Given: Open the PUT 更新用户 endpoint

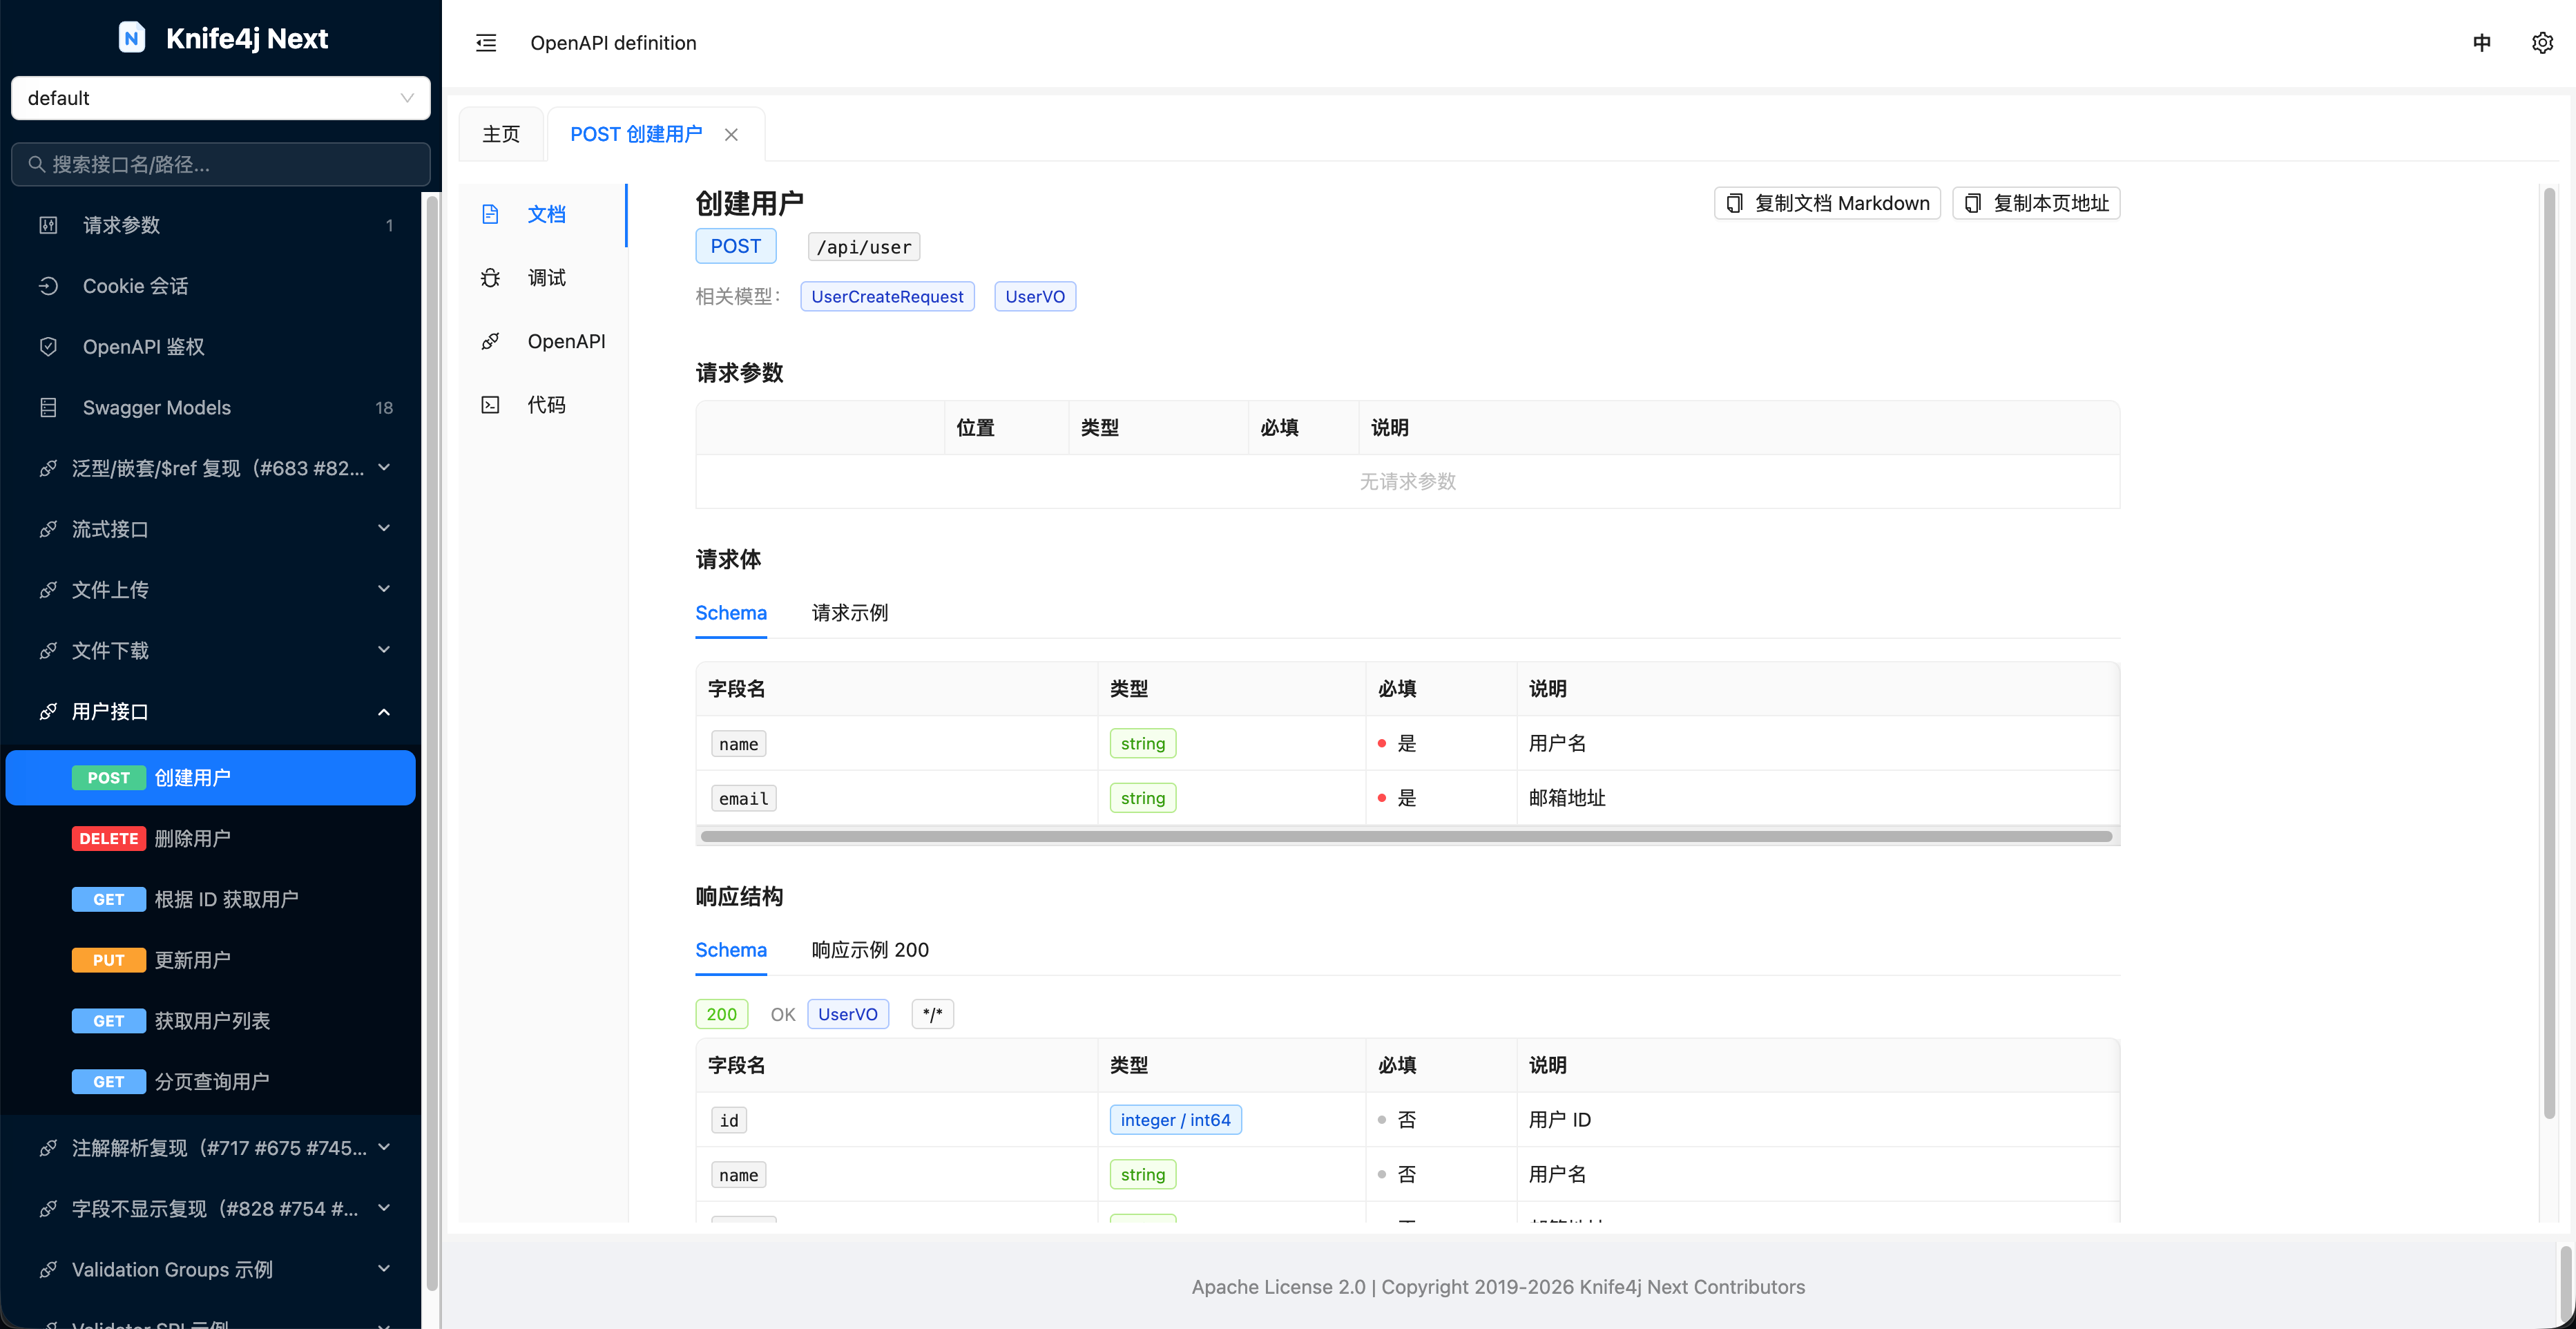Looking at the screenshot, I should pyautogui.click(x=211, y=960).
